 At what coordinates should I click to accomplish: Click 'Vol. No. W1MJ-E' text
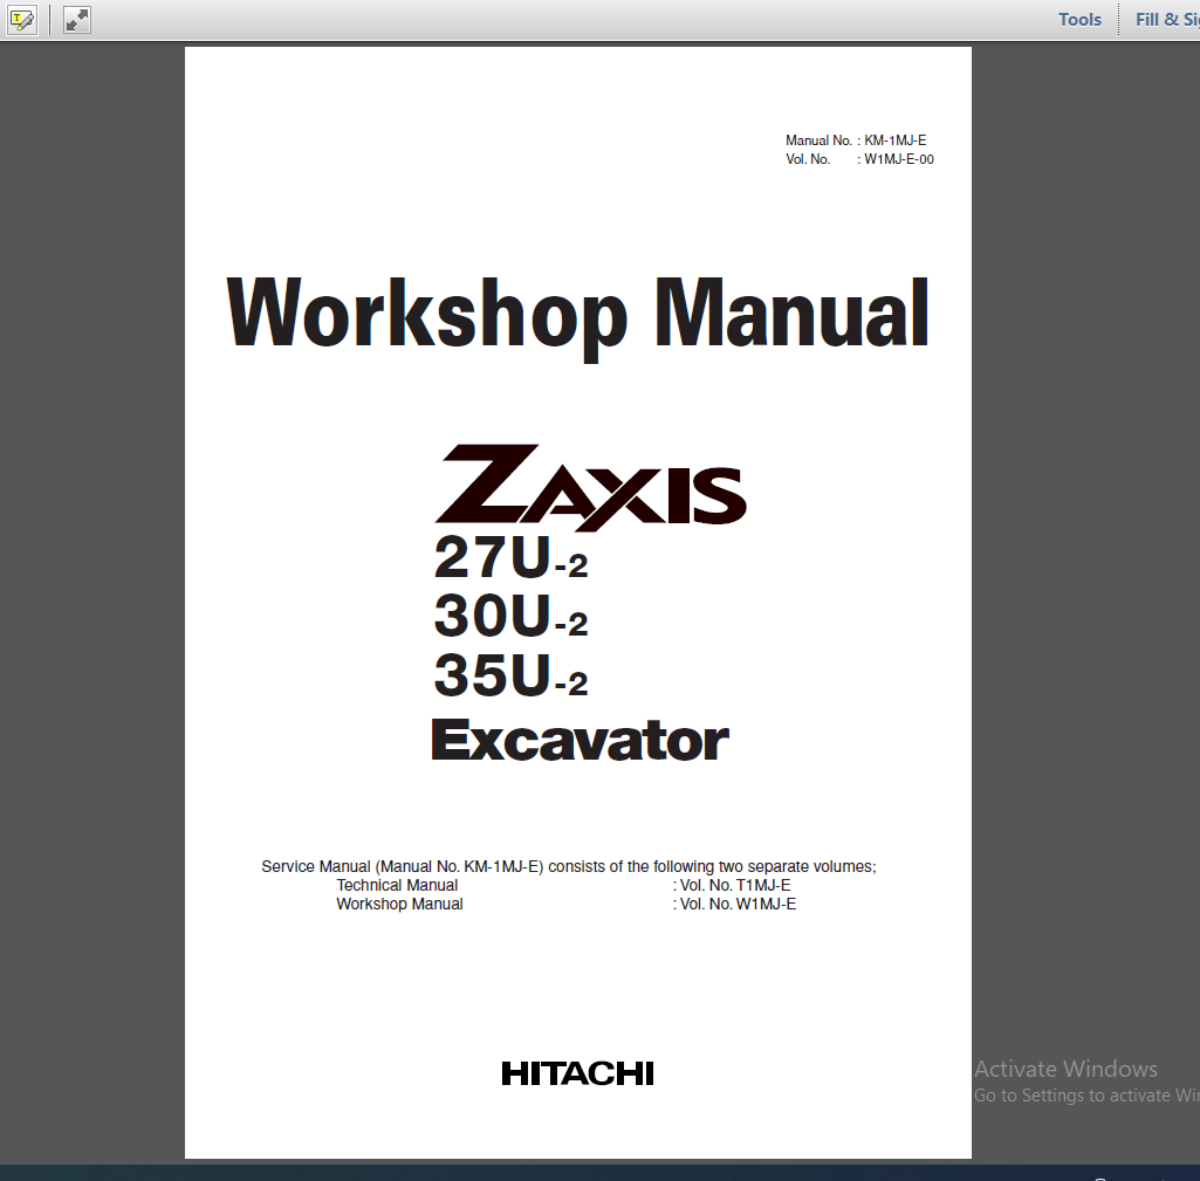[x=738, y=904]
